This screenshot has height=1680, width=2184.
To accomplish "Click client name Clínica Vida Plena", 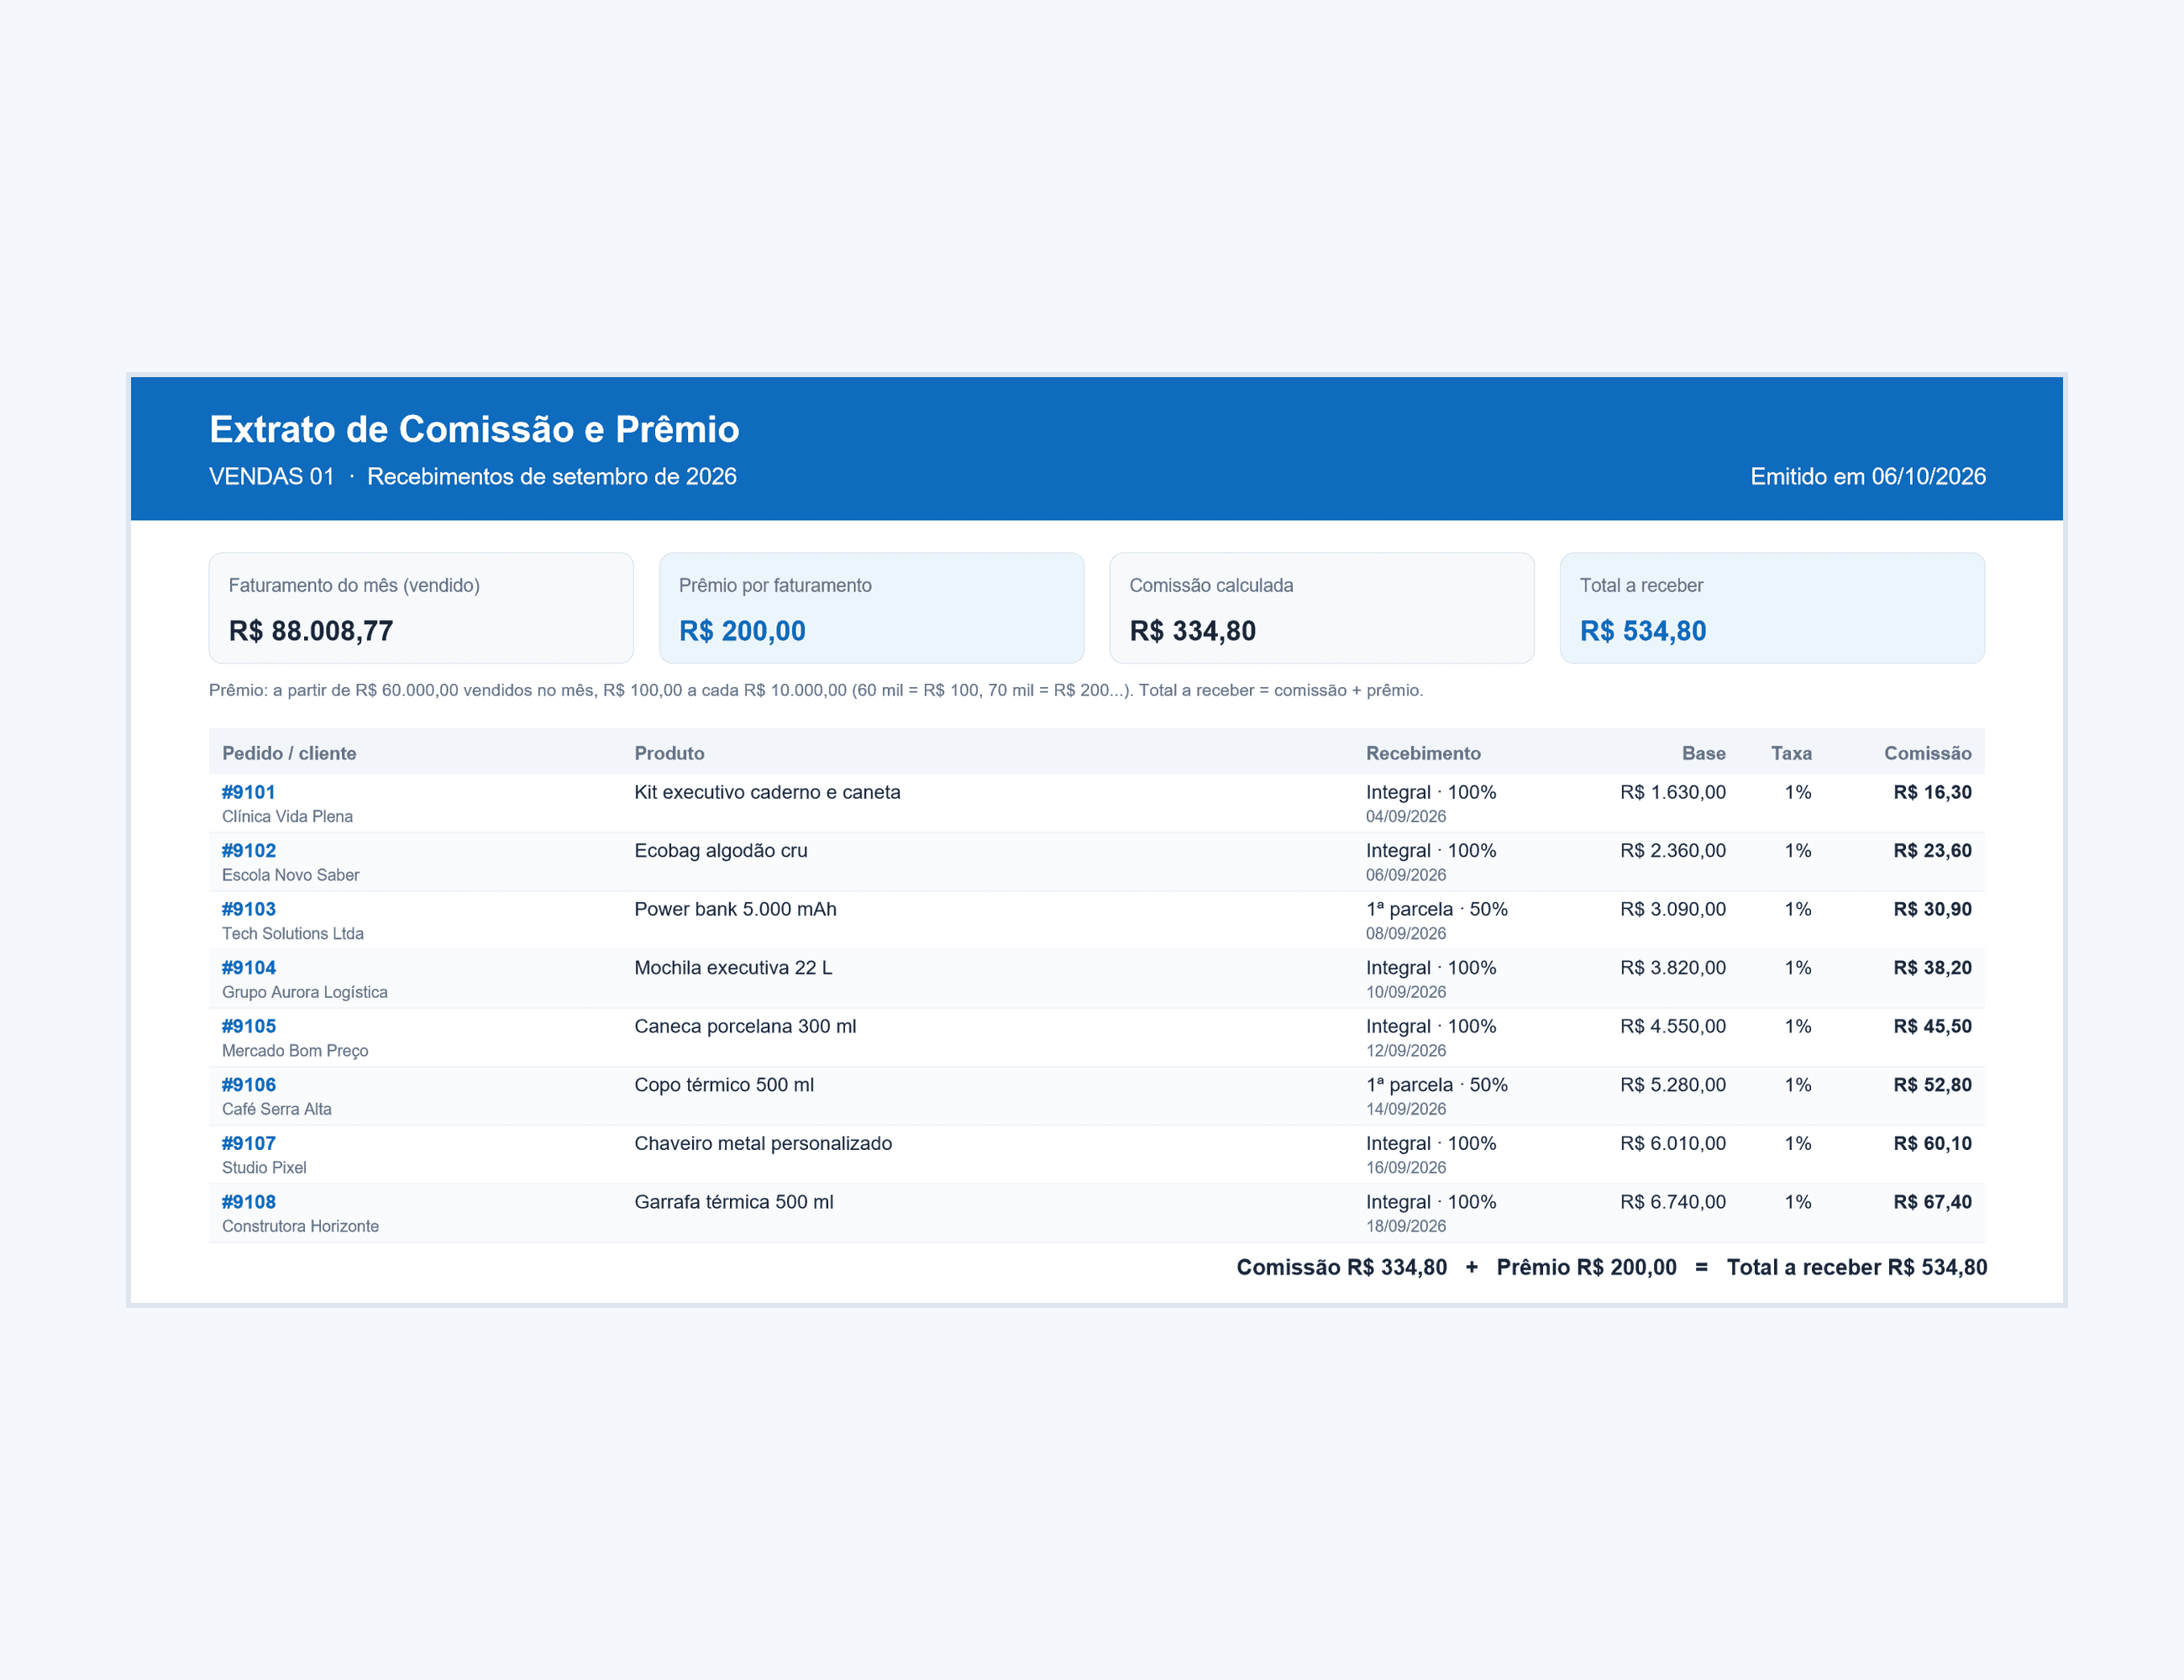I will [287, 816].
